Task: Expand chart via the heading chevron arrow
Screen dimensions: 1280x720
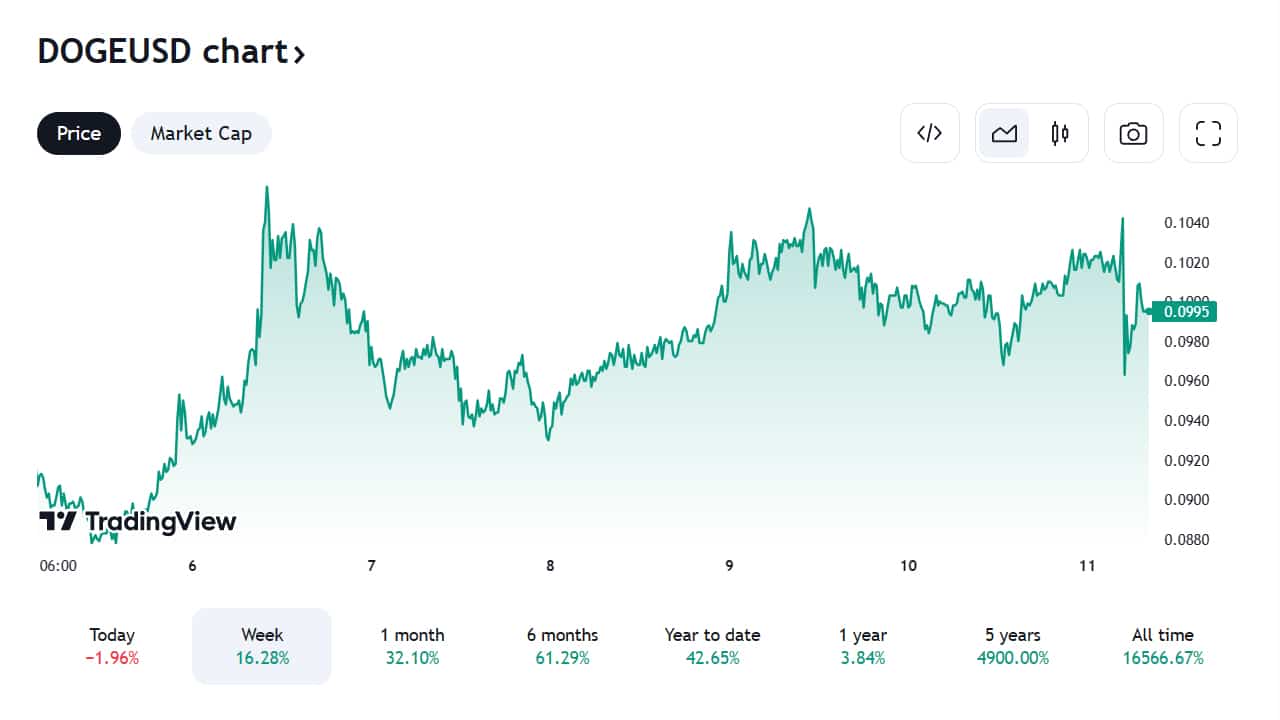Action: click(298, 54)
